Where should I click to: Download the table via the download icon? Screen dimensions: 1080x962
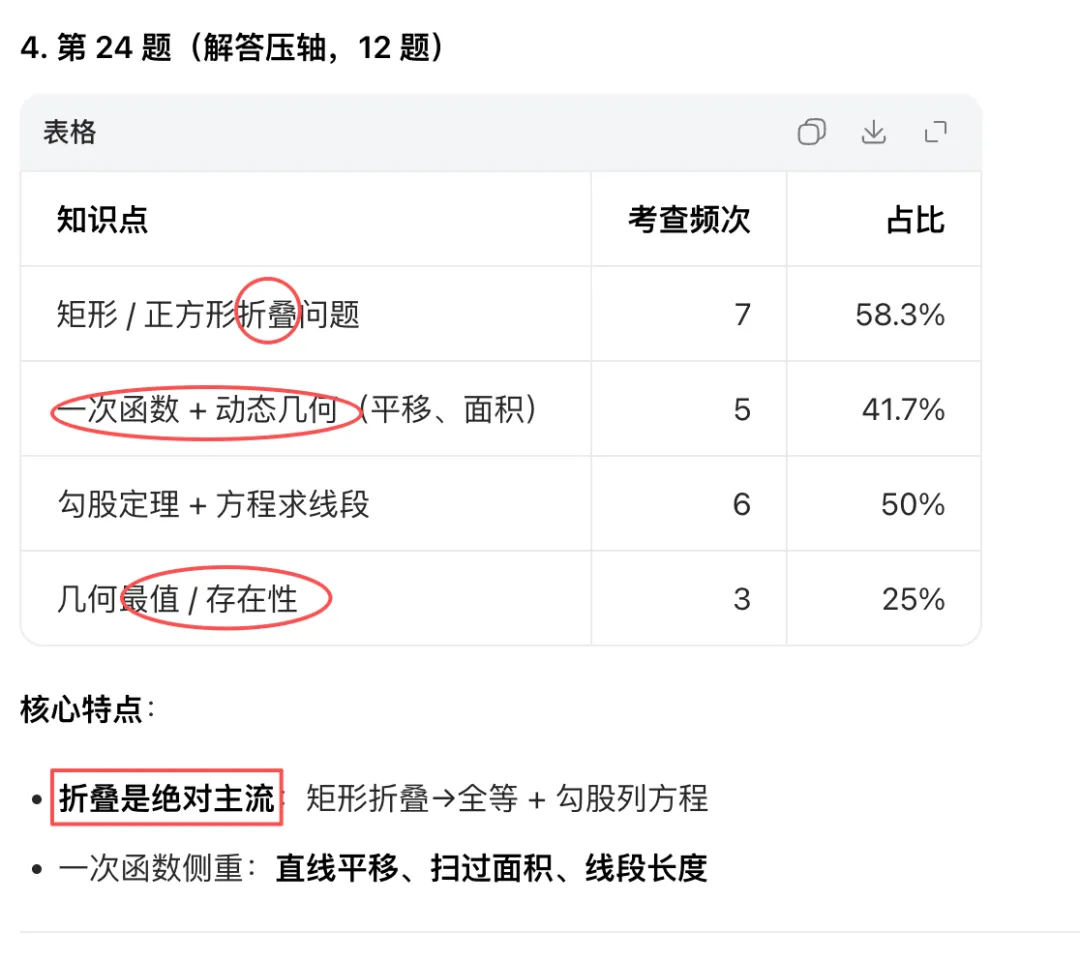[x=873, y=132]
